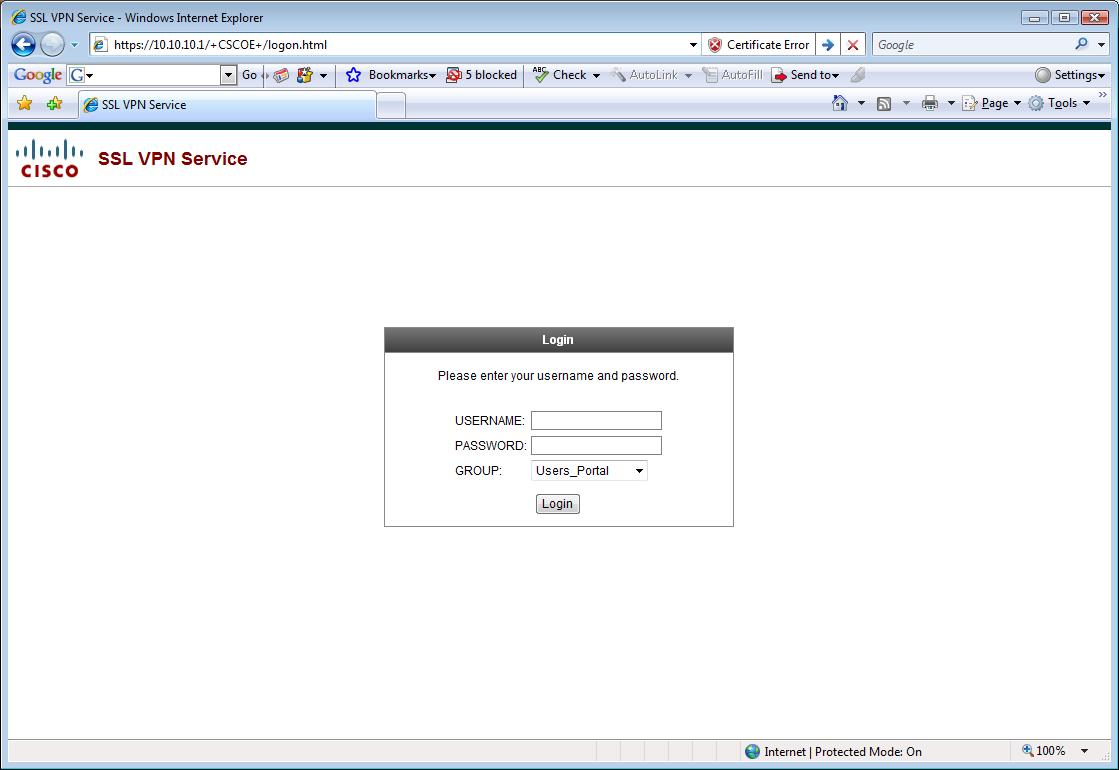Click the Google toolbar people icon
The image size is (1119, 770).
point(305,74)
